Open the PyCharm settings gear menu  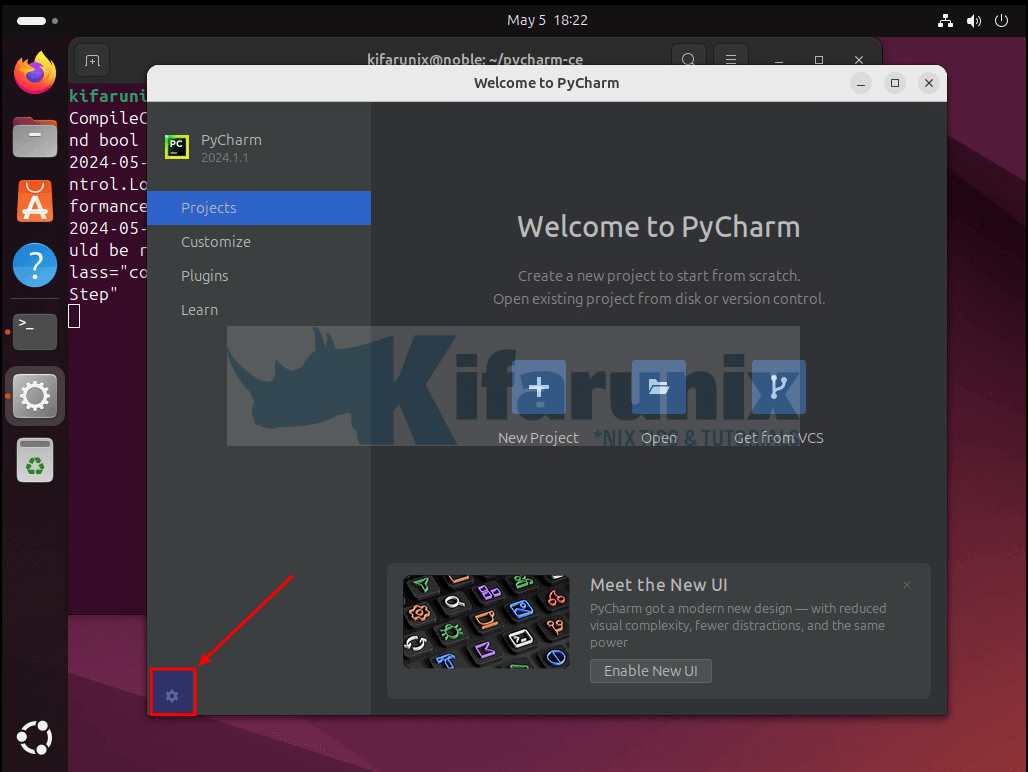coord(172,693)
